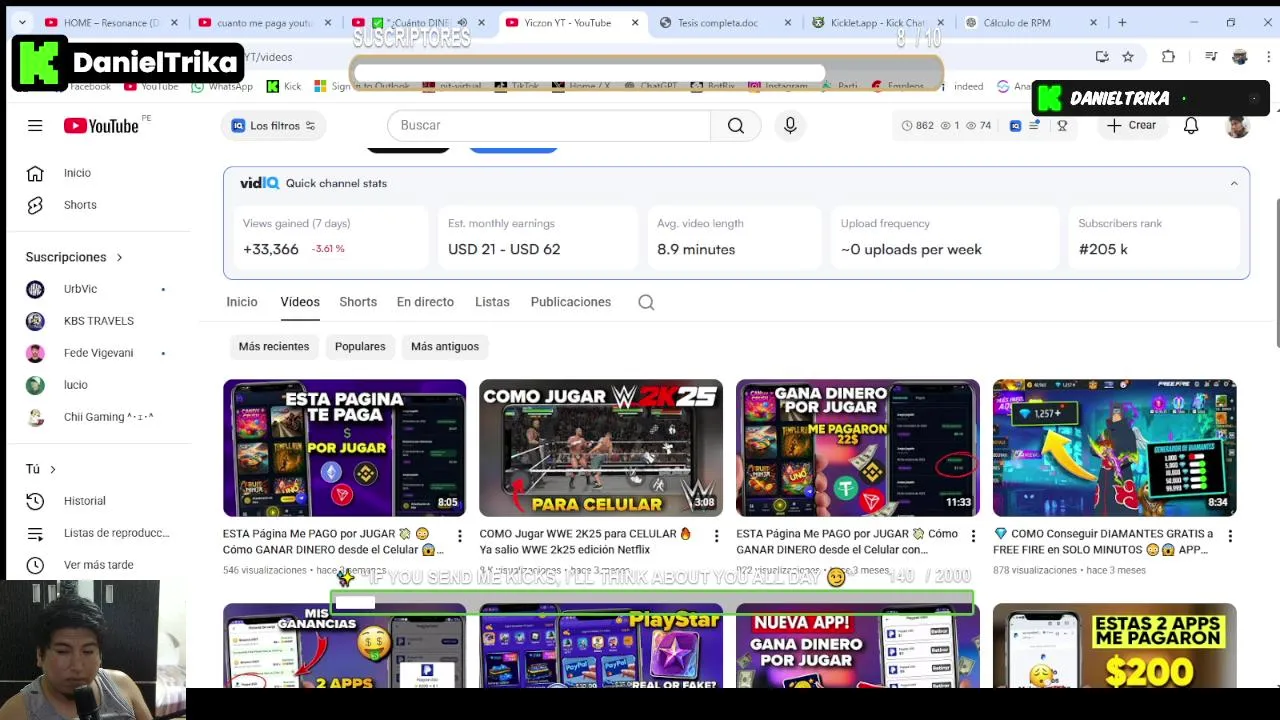This screenshot has height=720, width=1280.
Task: Open the notifications bell
Action: (1191, 126)
